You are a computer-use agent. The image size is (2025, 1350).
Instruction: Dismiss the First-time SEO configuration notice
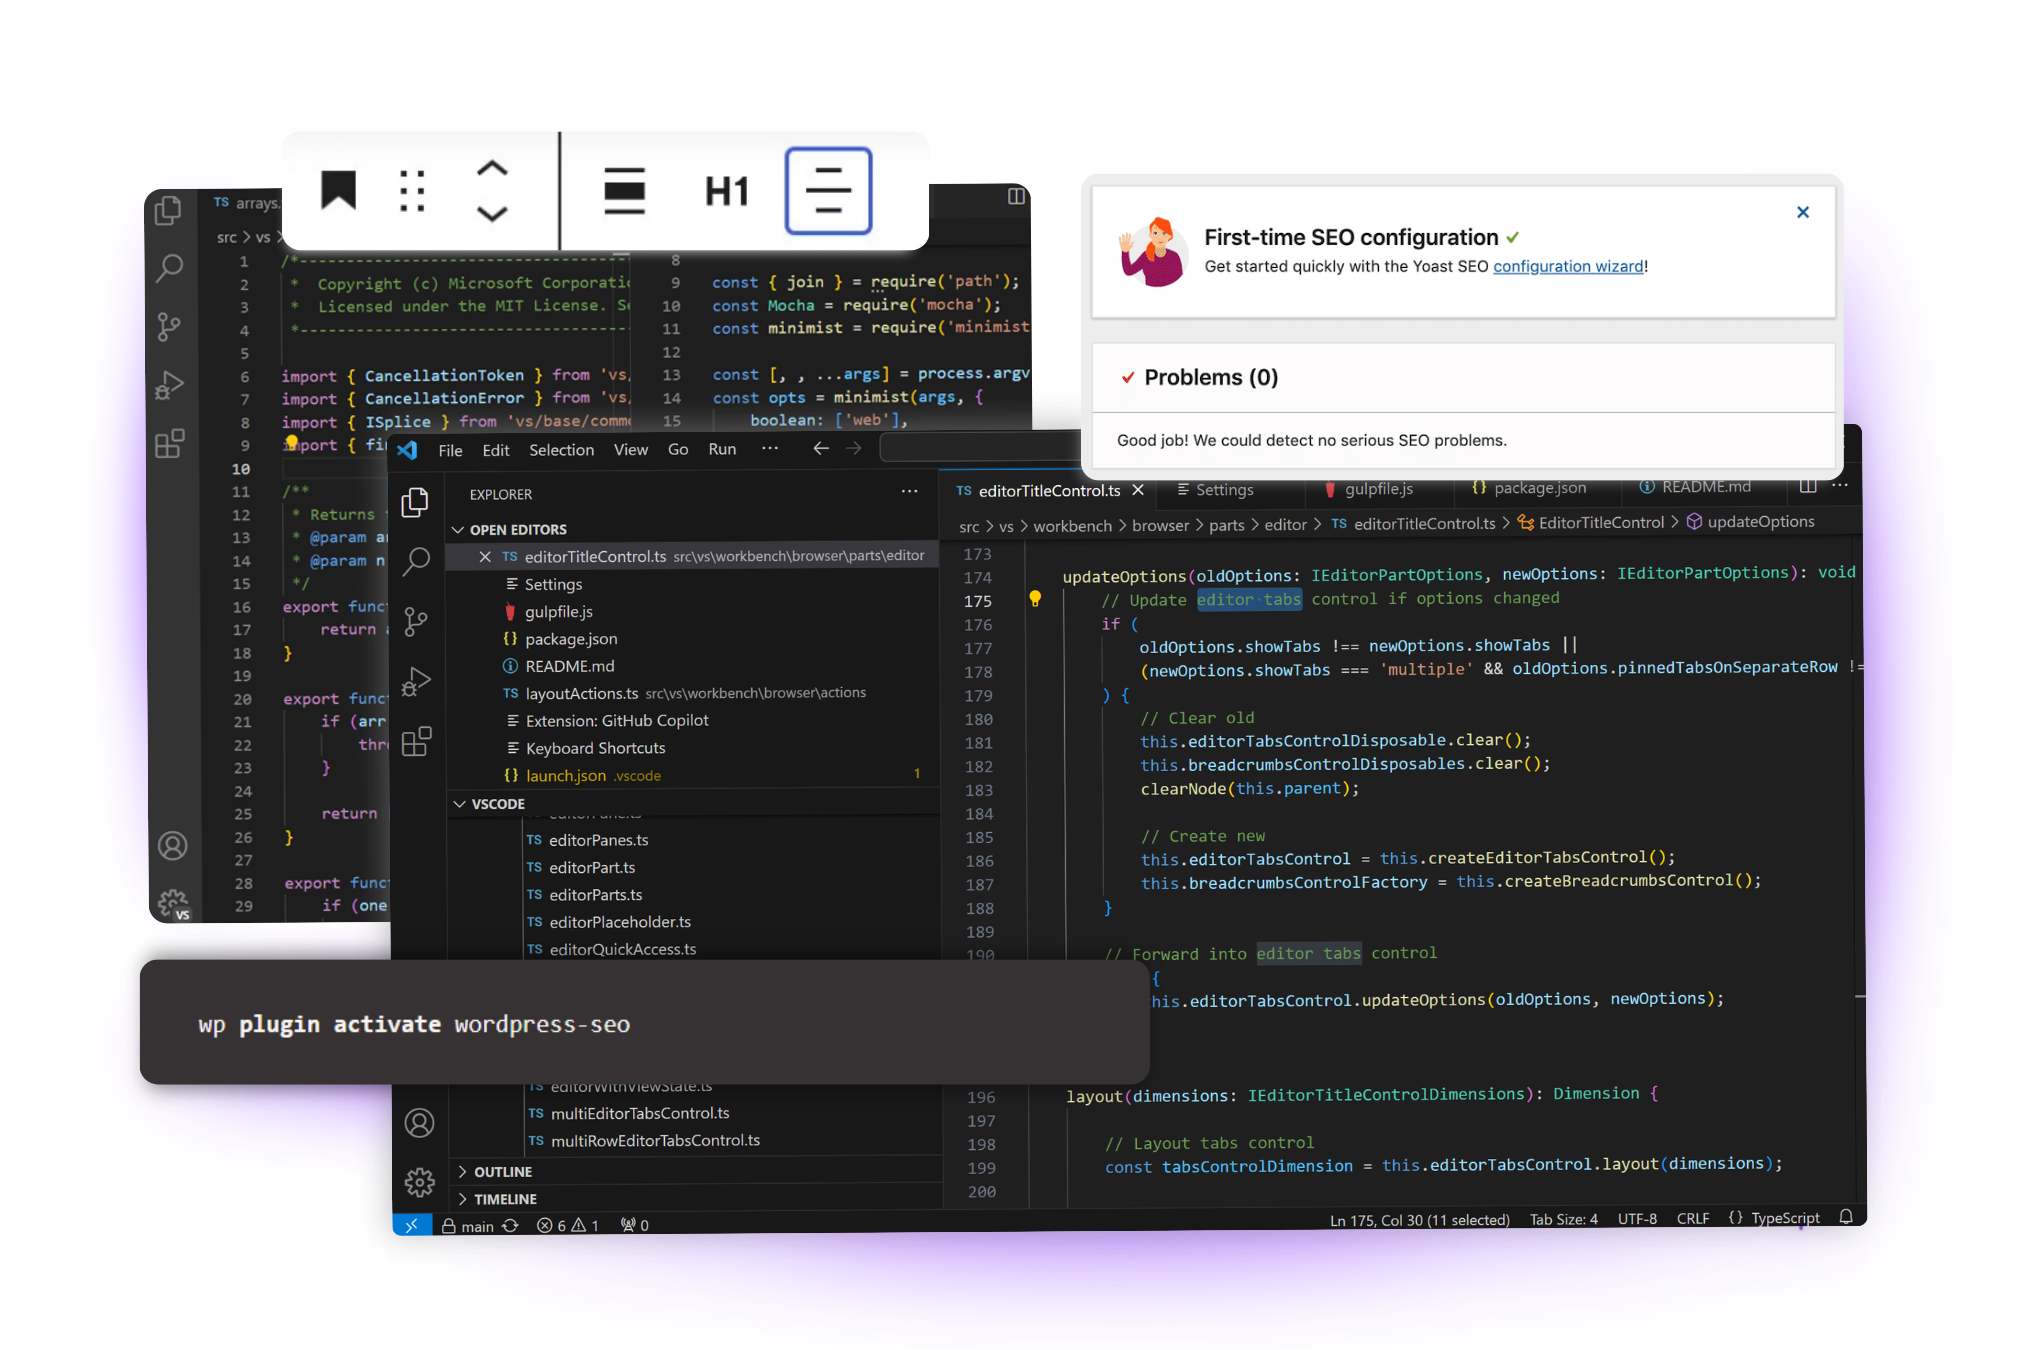(1802, 212)
